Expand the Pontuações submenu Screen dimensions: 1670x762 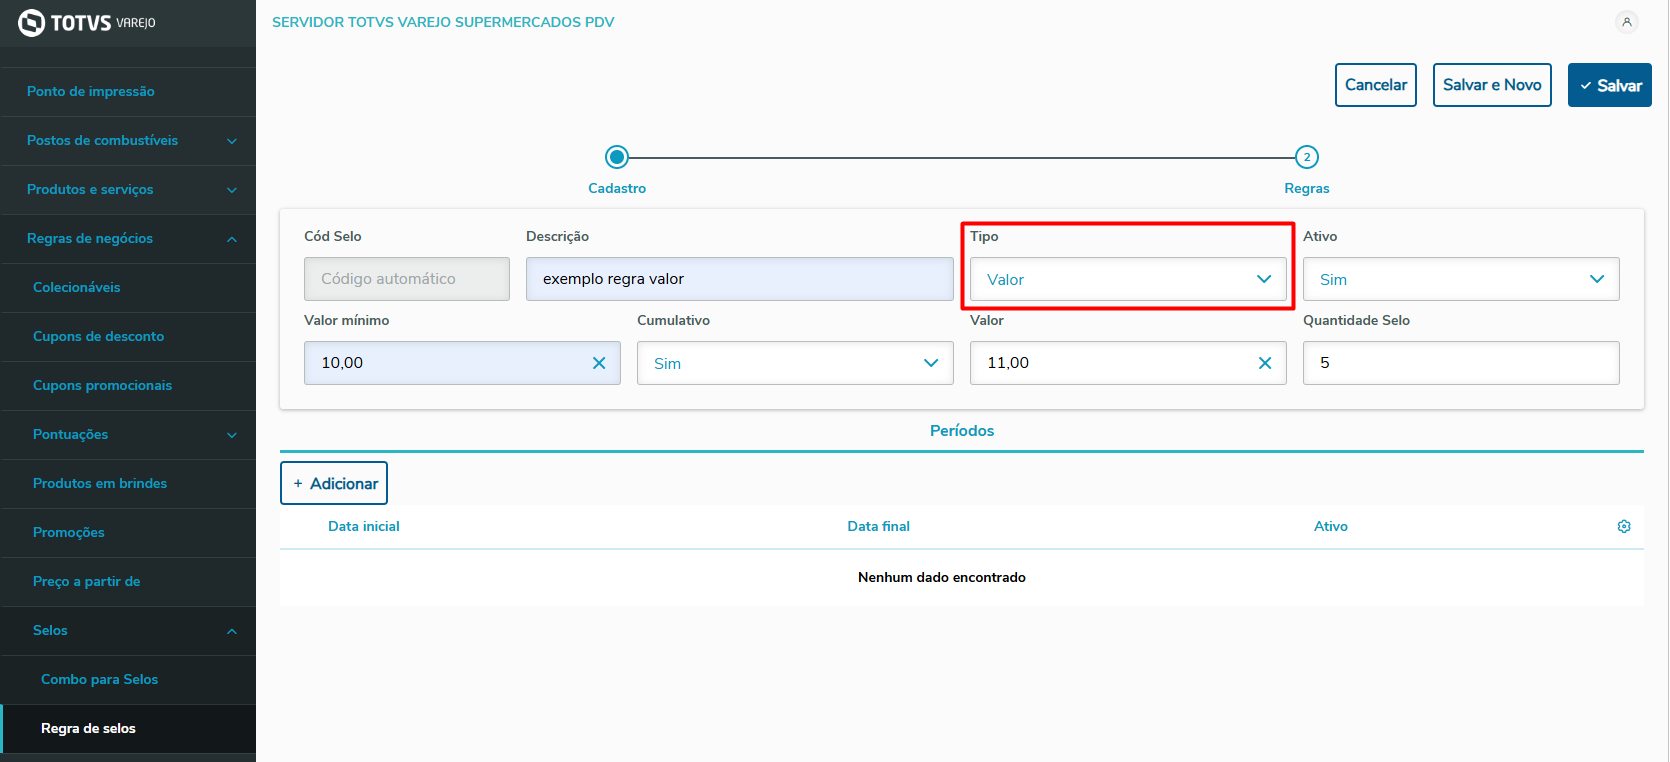tap(128, 435)
